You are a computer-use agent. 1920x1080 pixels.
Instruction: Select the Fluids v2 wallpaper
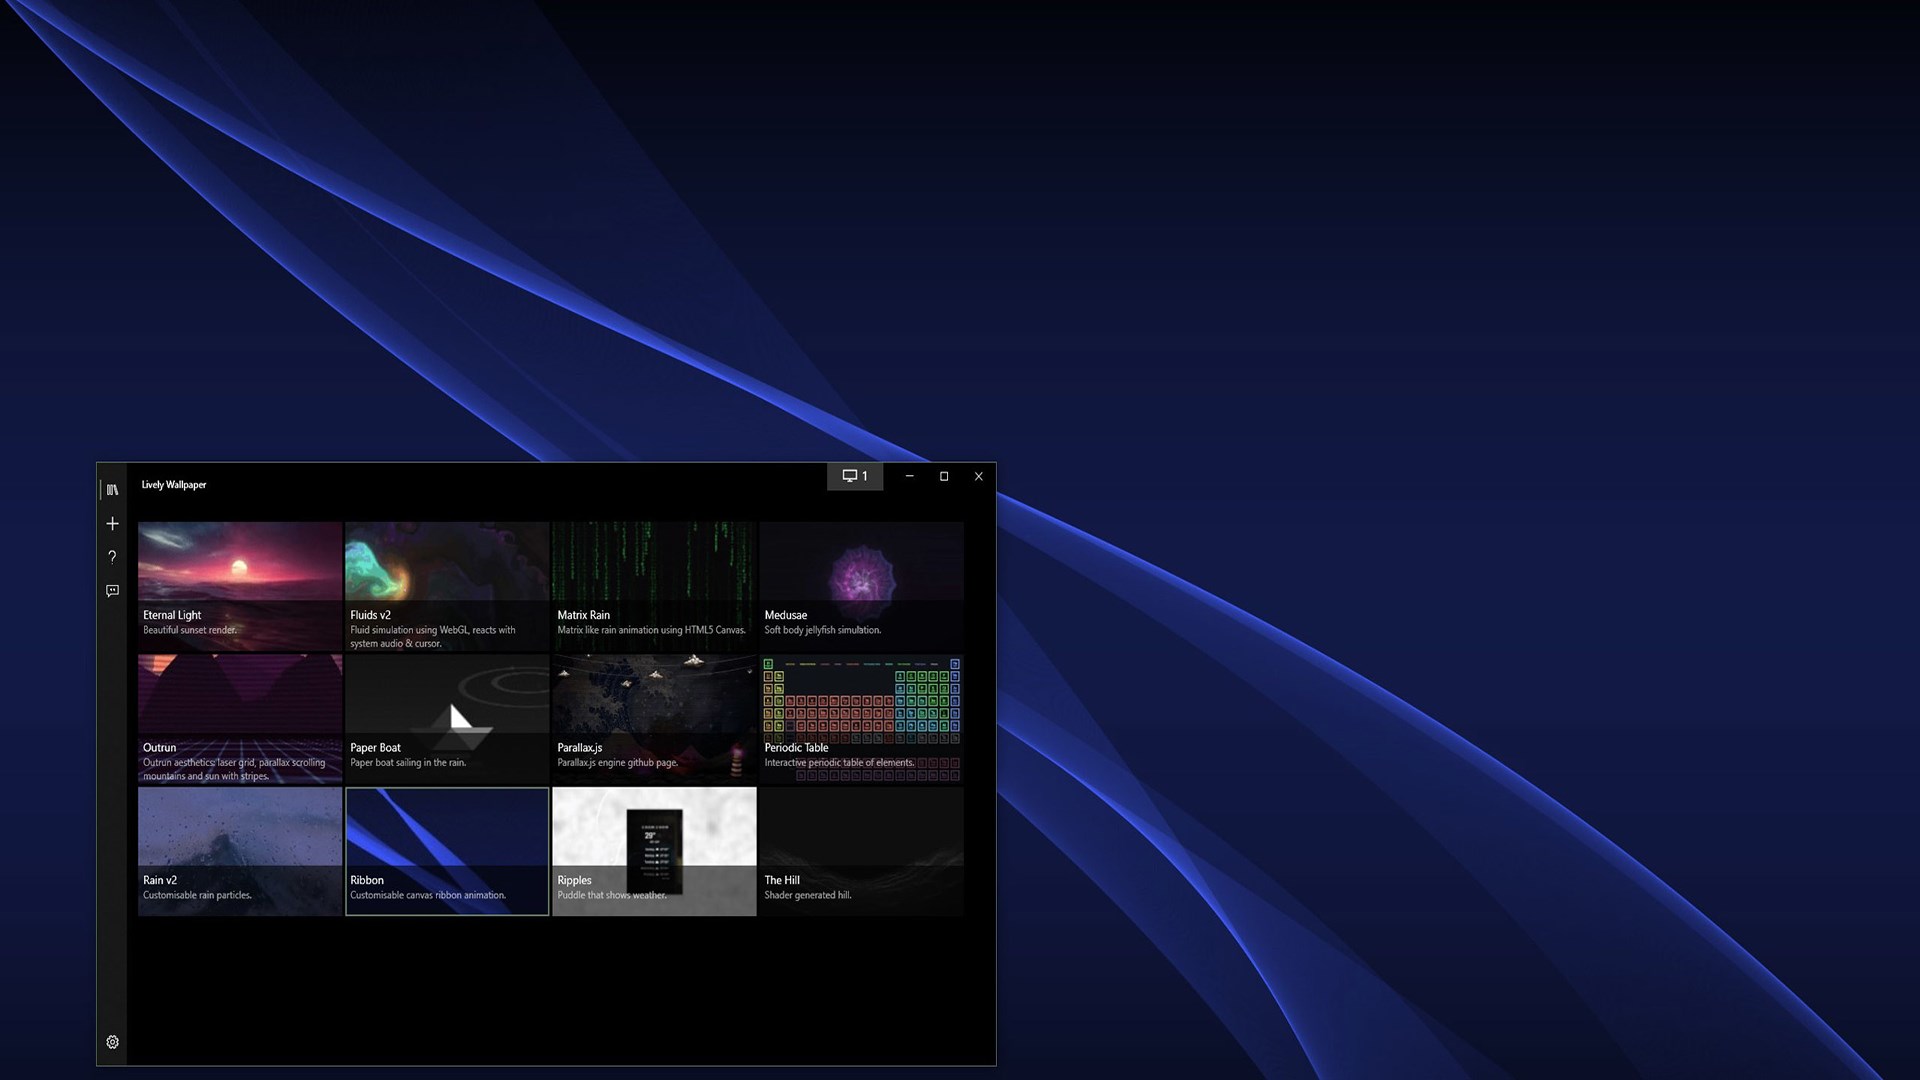click(447, 585)
